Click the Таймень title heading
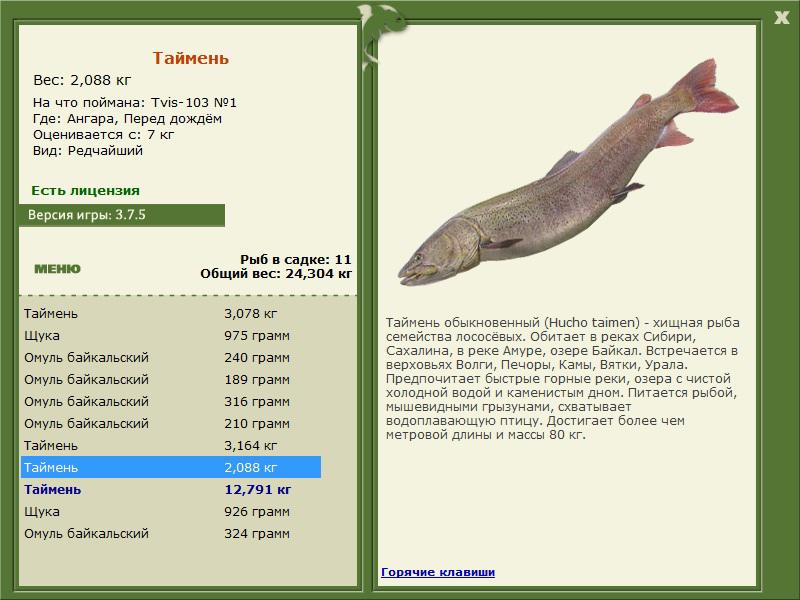 tap(190, 58)
